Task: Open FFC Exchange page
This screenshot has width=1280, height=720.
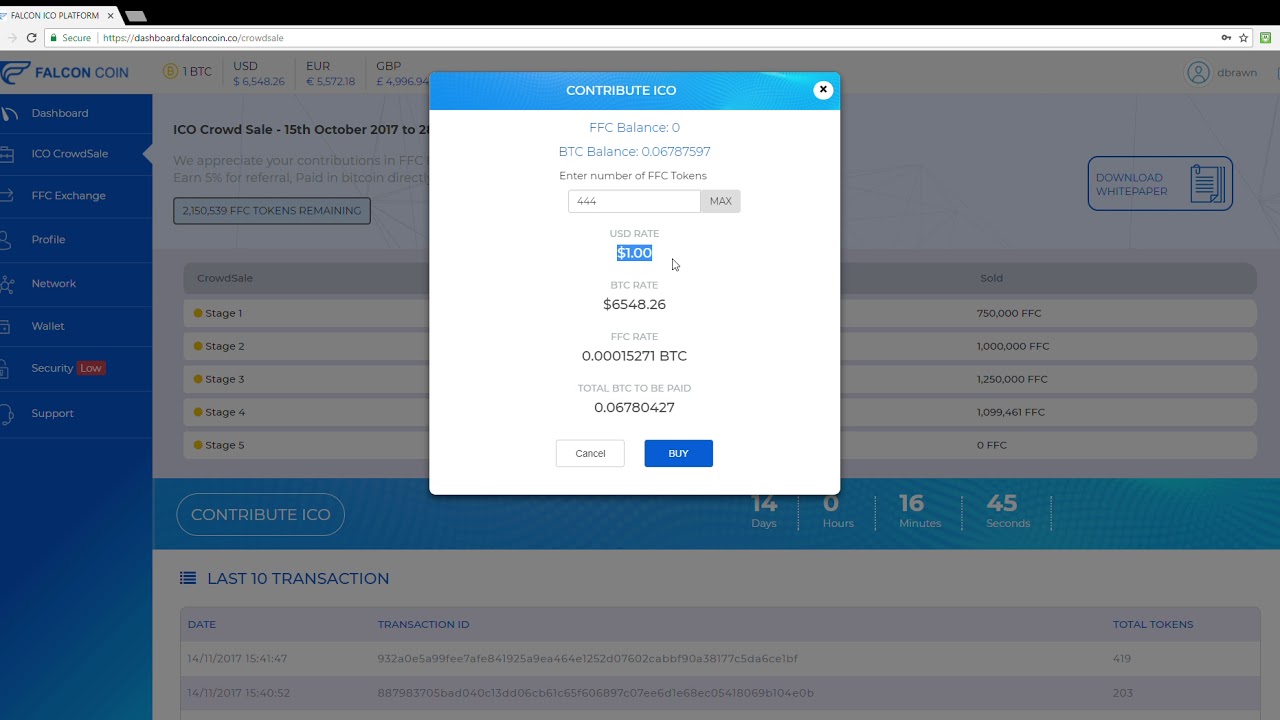Action: pyautogui.click(x=68, y=196)
